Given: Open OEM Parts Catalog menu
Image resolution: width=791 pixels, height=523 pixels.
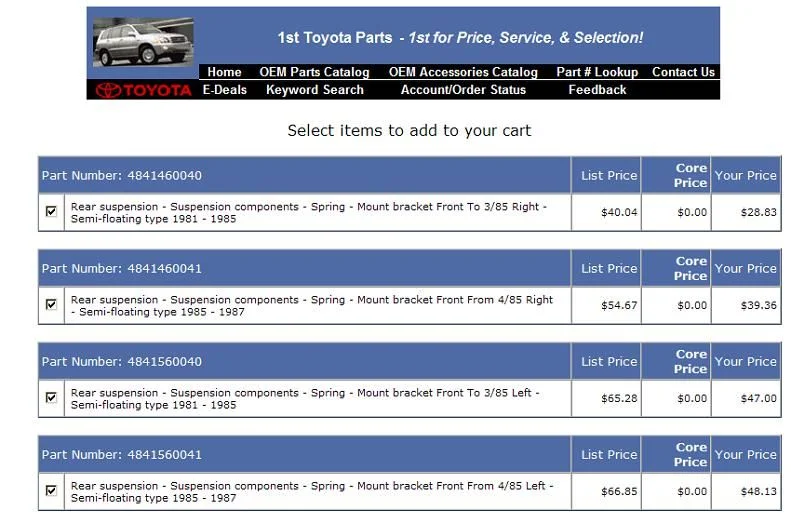Looking at the screenshot, I should (x=314, y=72).
